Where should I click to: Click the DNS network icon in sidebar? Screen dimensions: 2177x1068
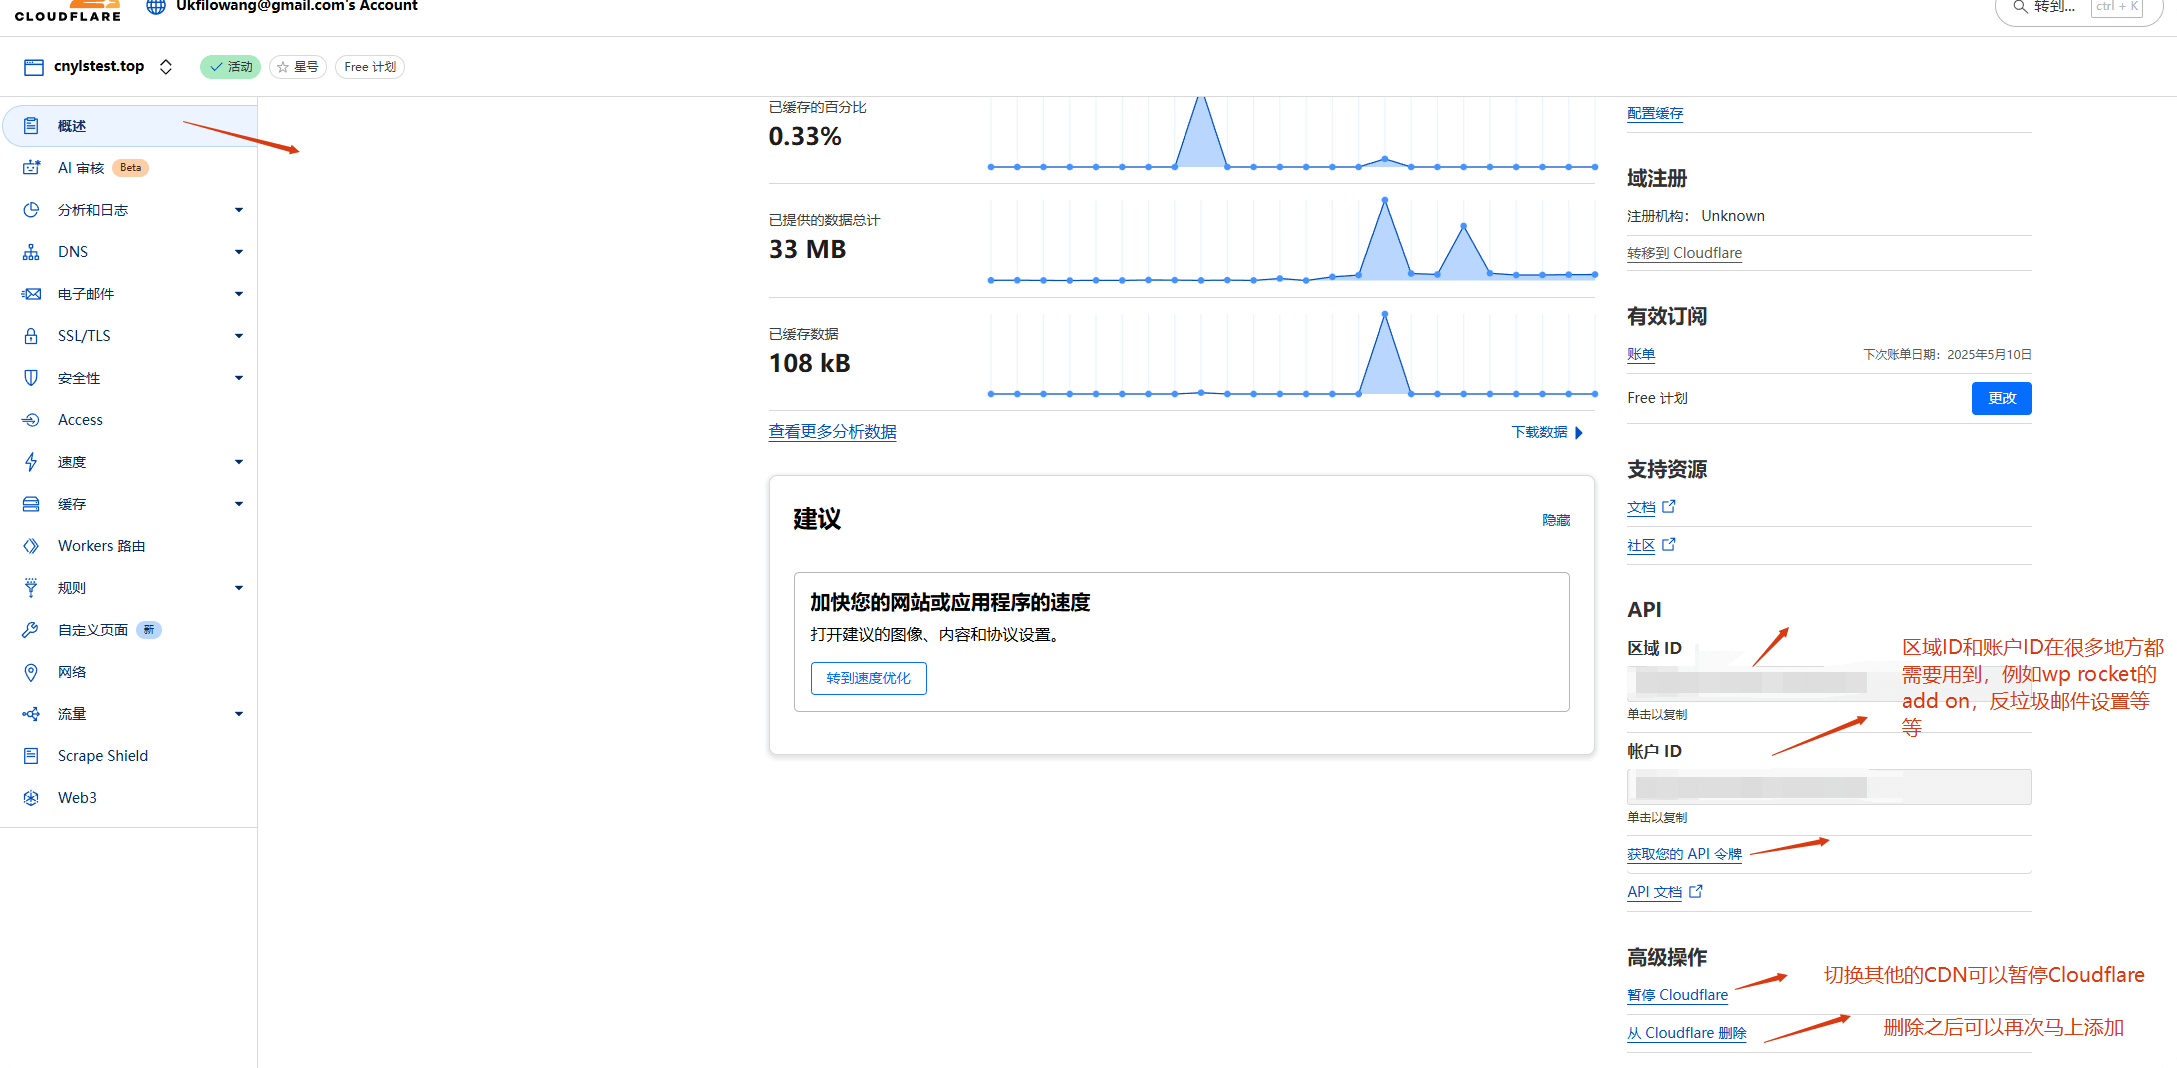click(31, 252)
